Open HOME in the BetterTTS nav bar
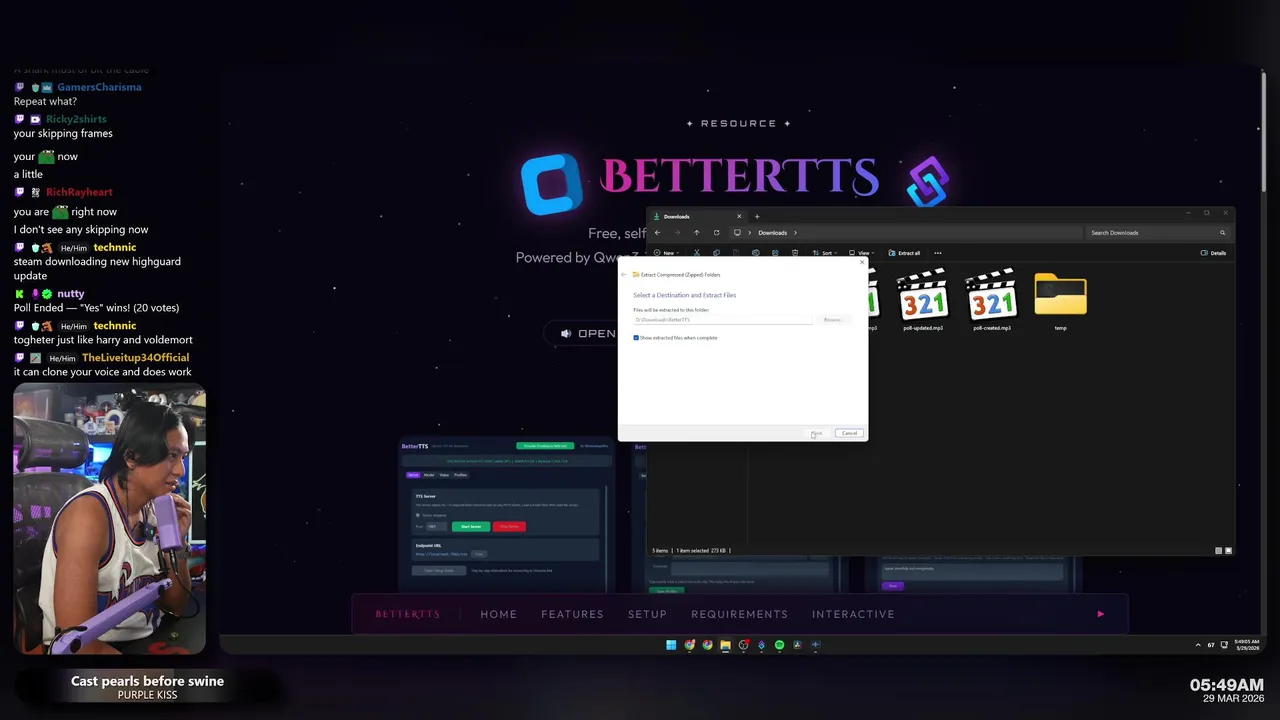This screenshot has height=720, width=1280. pos(498,614)
